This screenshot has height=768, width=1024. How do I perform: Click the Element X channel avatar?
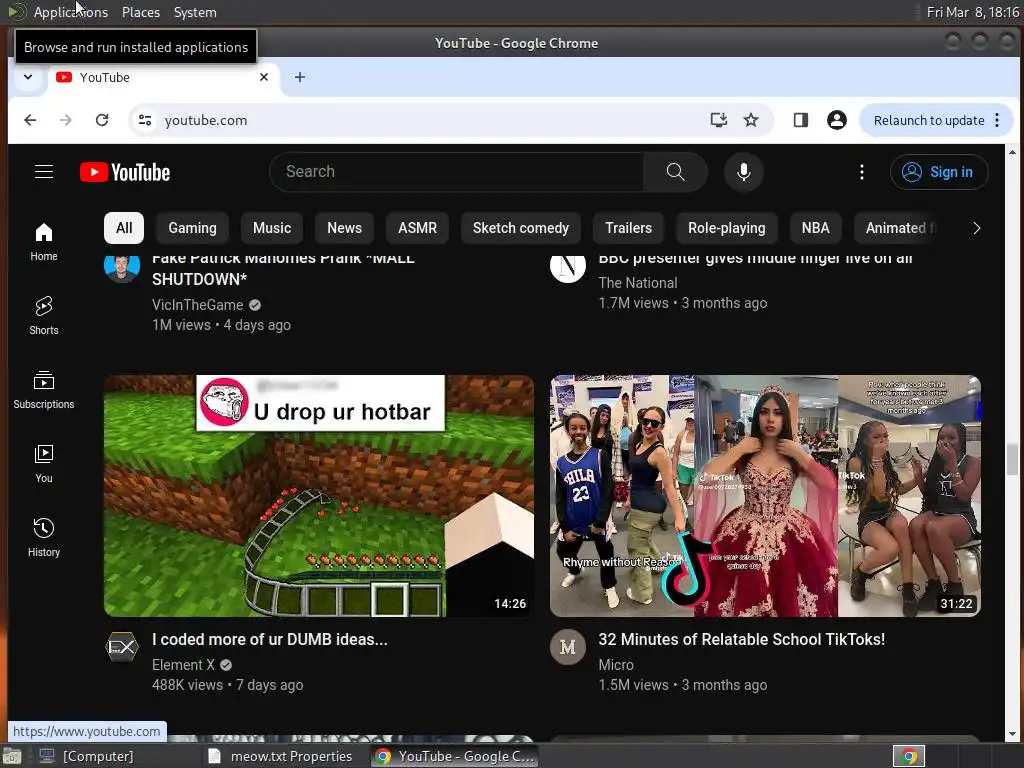click(x=122, y=647)
